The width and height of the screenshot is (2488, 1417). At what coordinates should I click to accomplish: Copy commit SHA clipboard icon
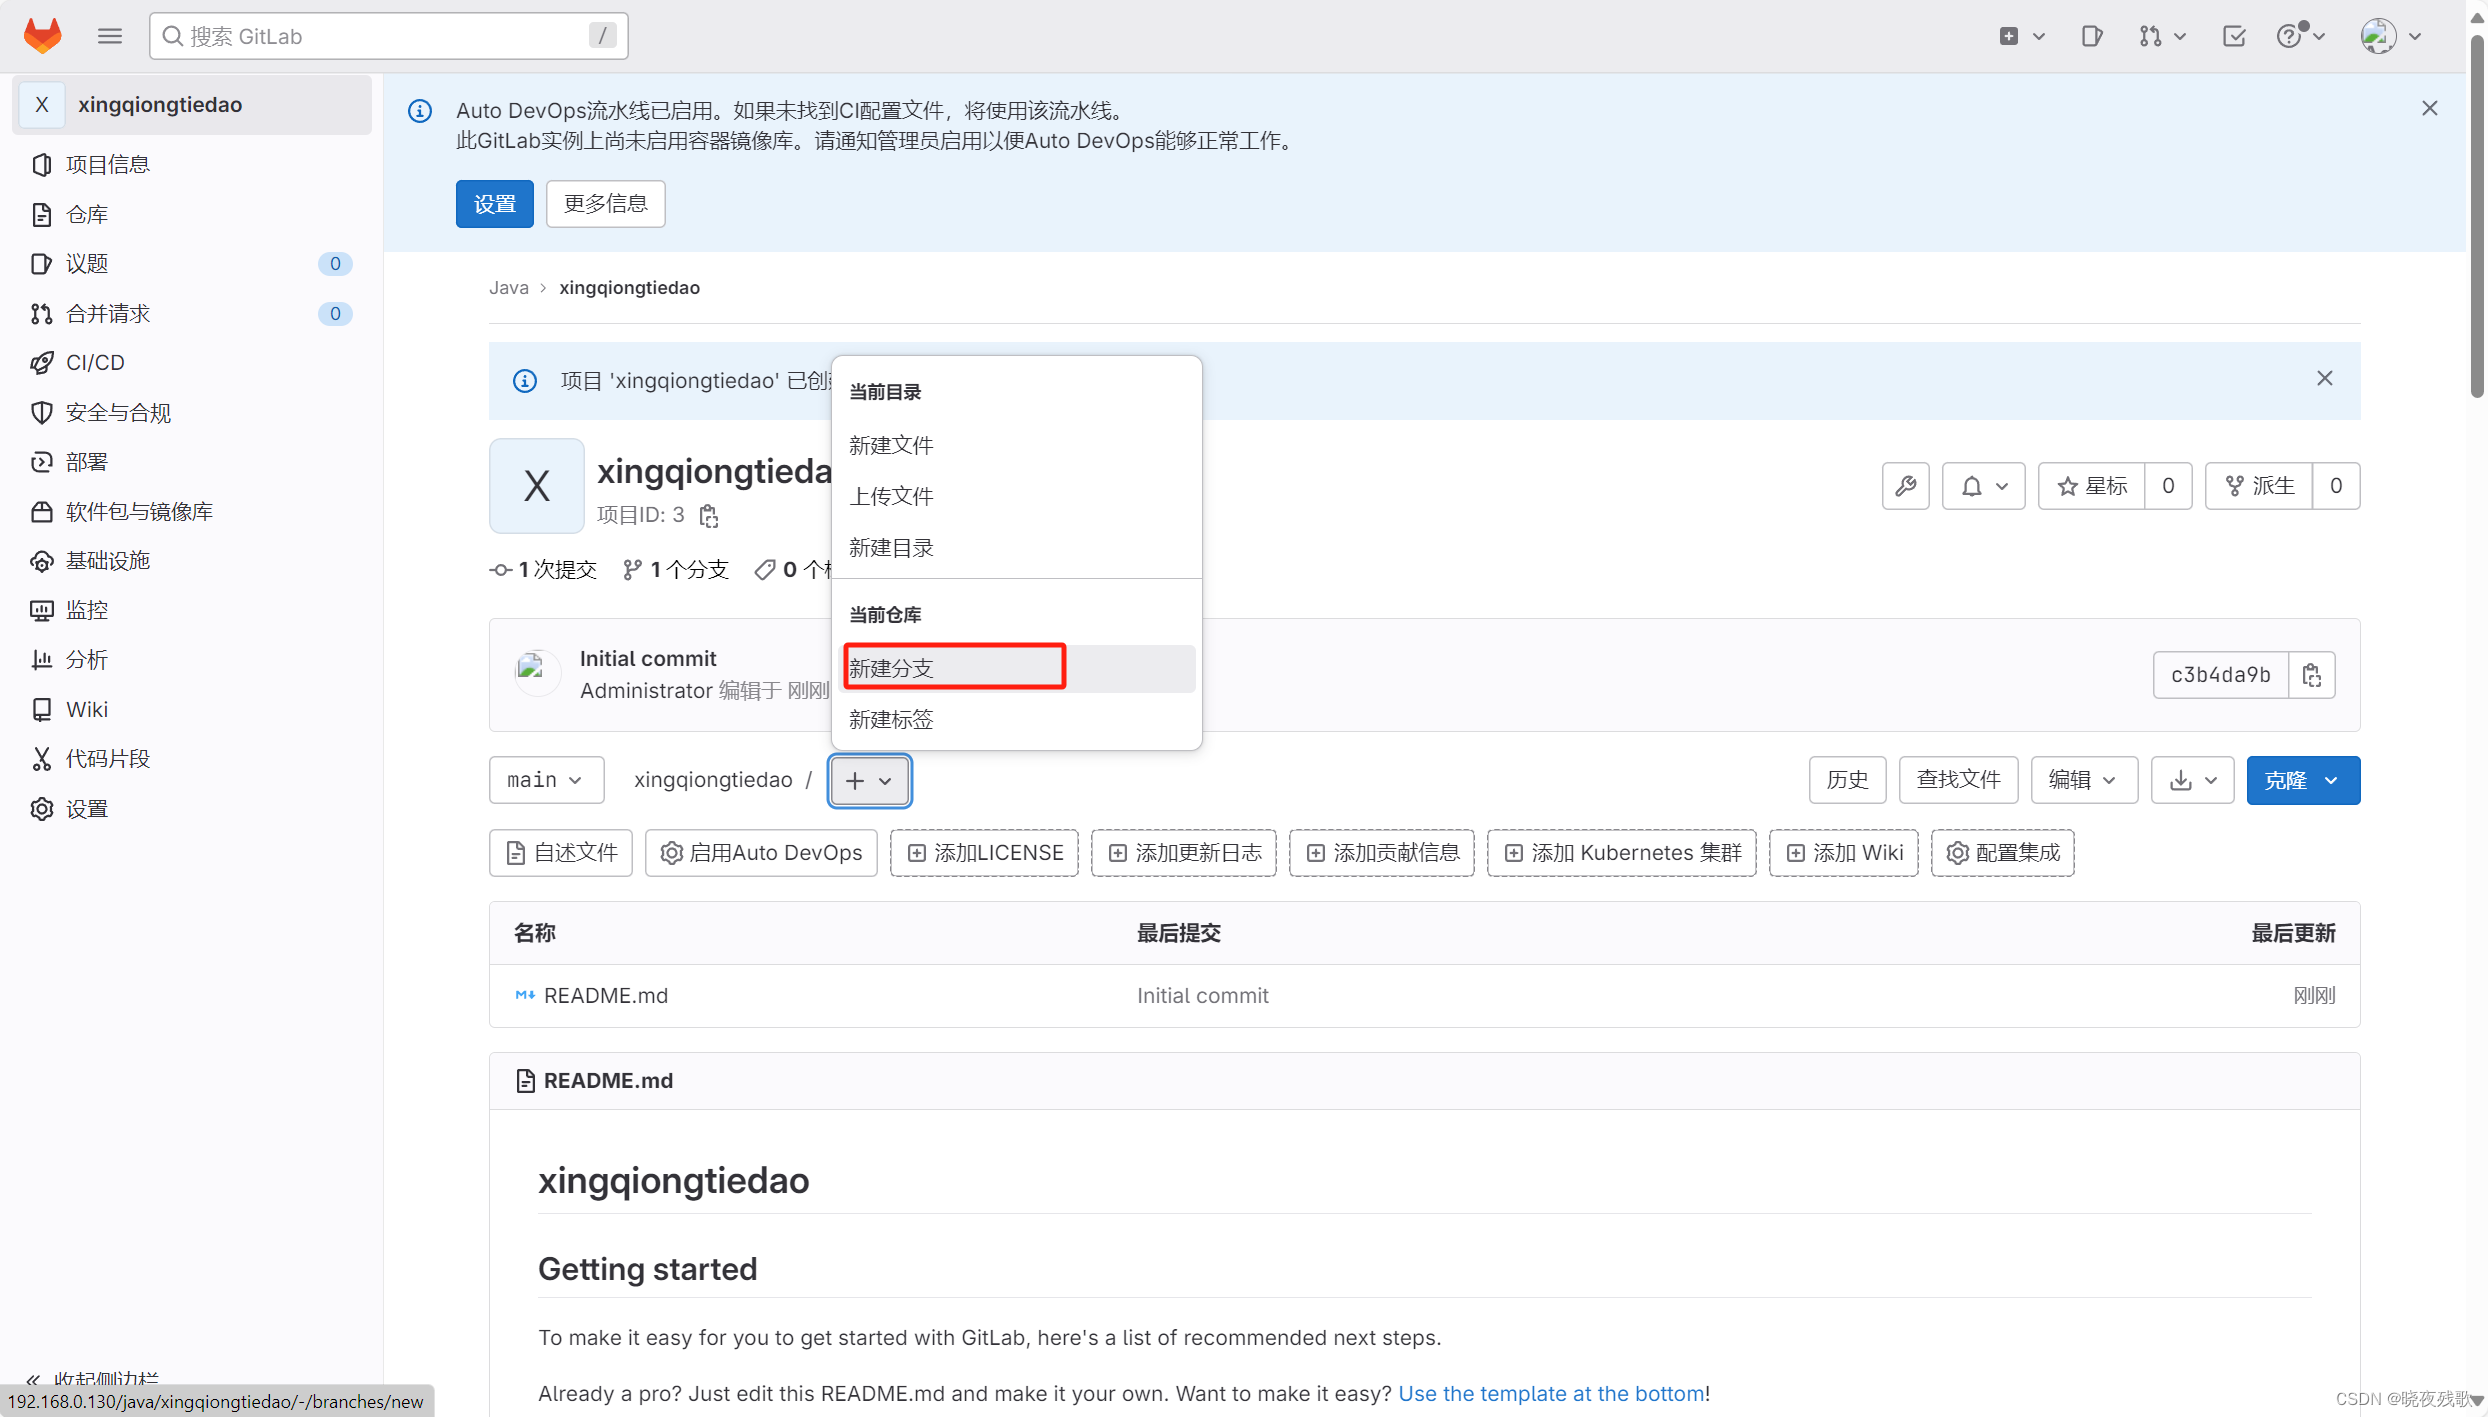[x=2312, y=675]
